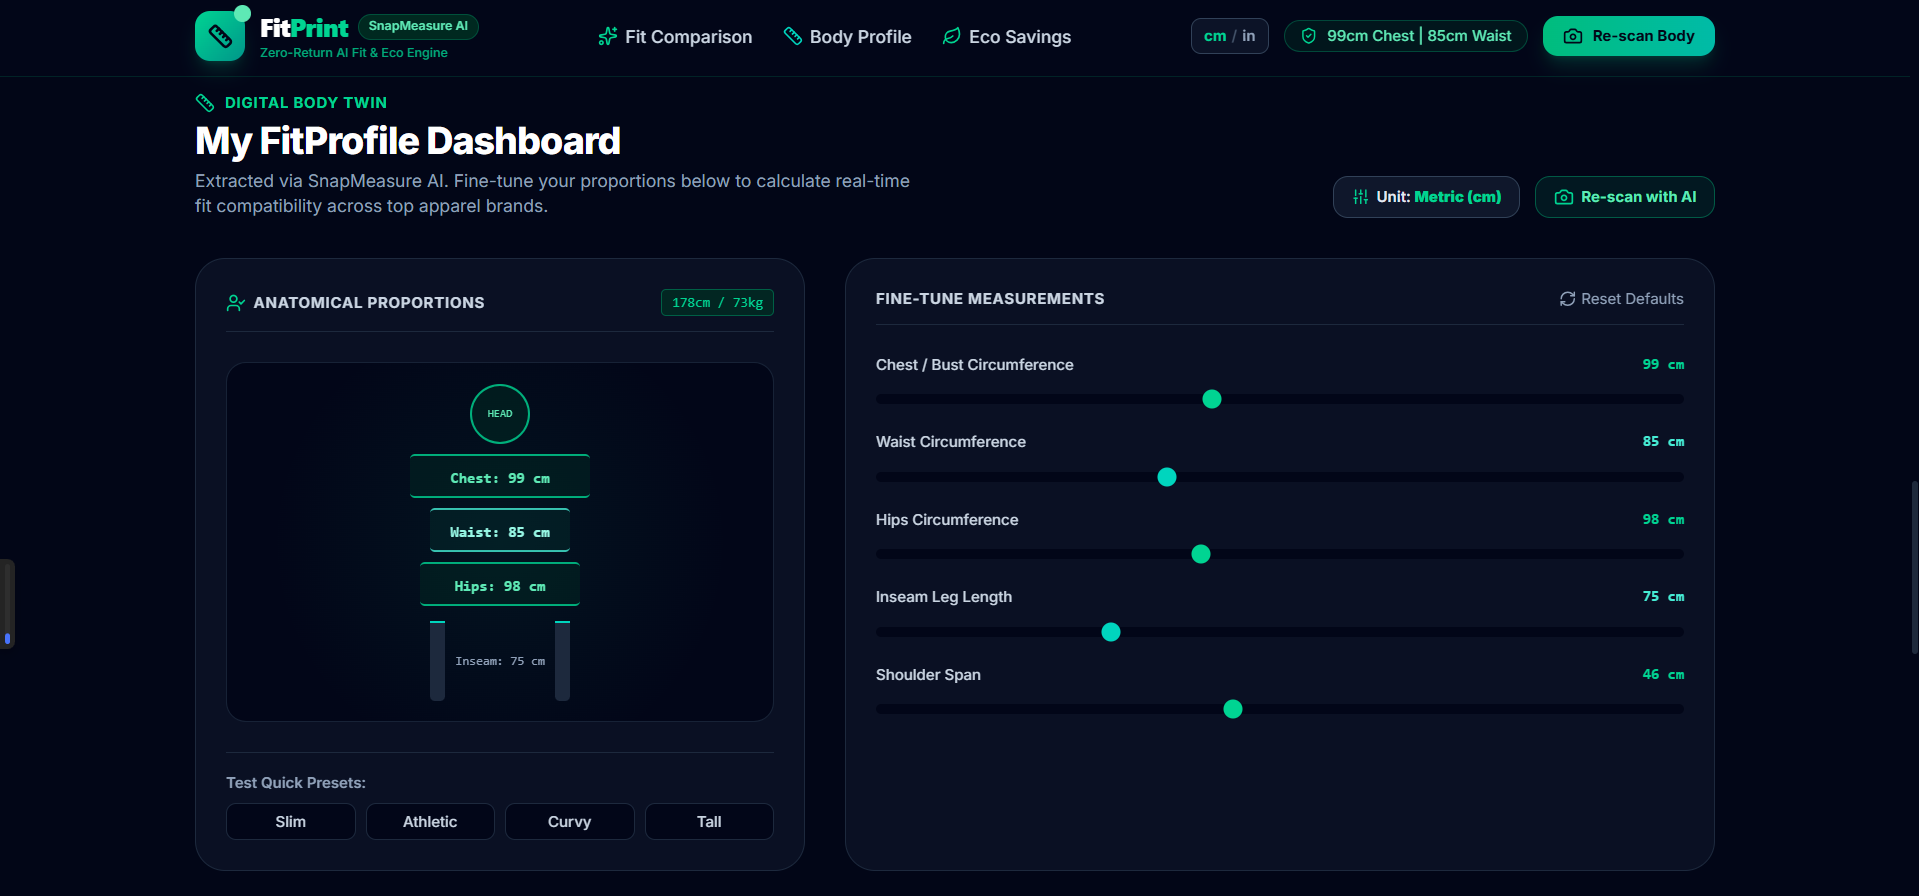Click the Re-scan Body button
Image resolution: width=1919 pixels, height=896 pixels.
click(x=1628, y=36)
